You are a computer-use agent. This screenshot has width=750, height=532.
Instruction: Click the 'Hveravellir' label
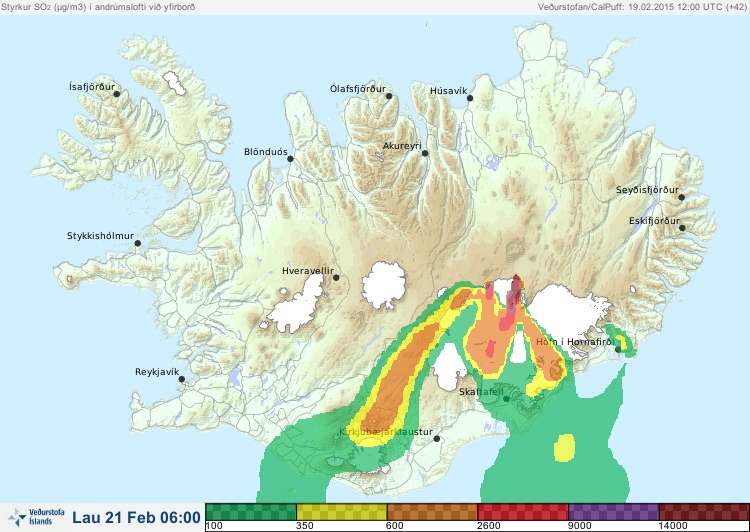point(308,271)
